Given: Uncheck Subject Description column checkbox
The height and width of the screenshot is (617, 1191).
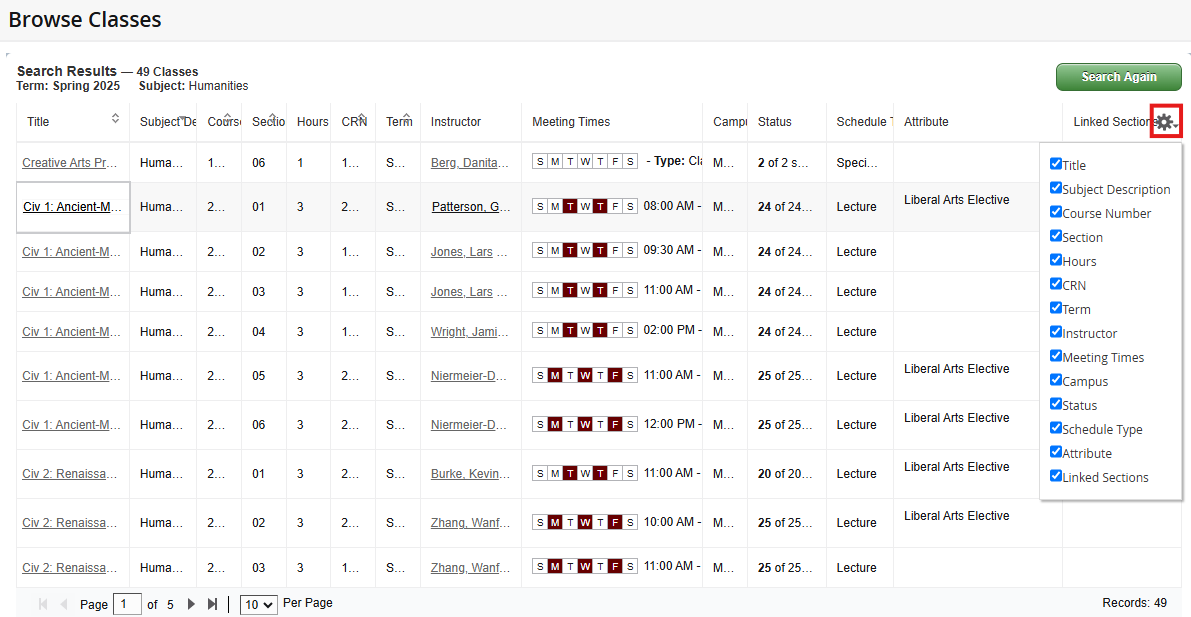Looking at the screenshot, I should (x=1055, y=188).
